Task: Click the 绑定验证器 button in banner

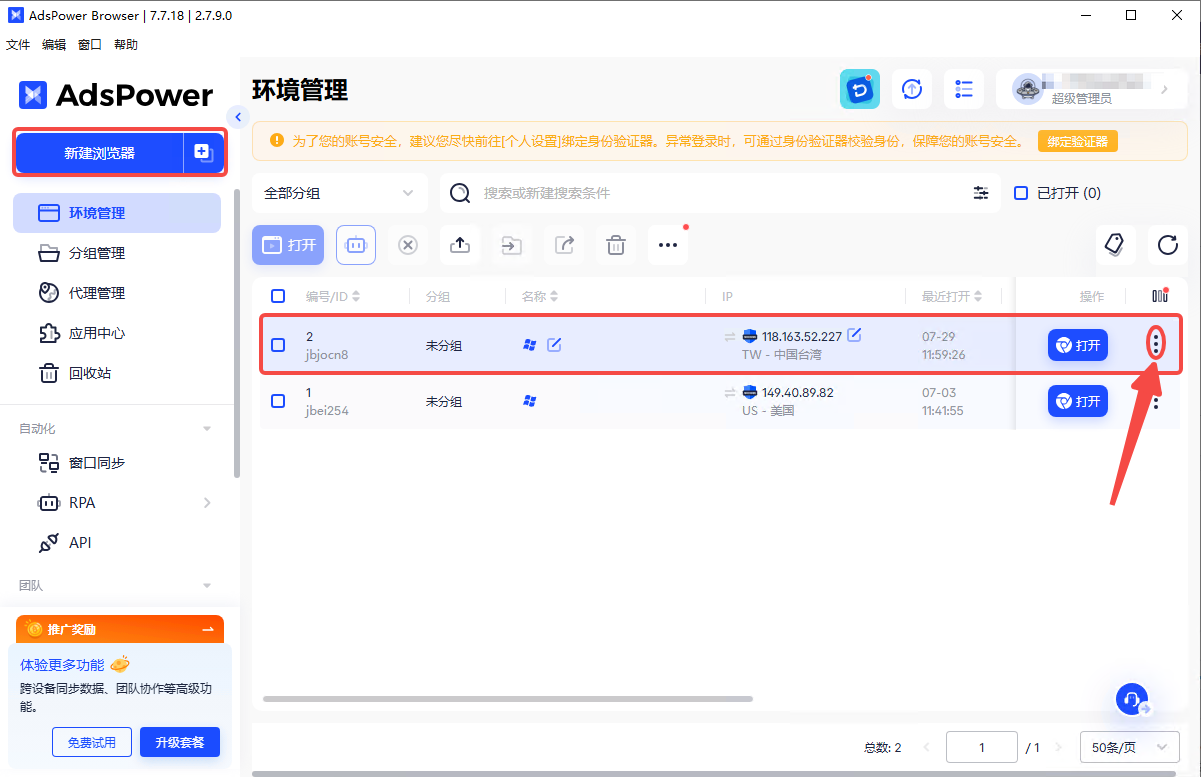Action: pyautogui.click(x=1077, y=142)
